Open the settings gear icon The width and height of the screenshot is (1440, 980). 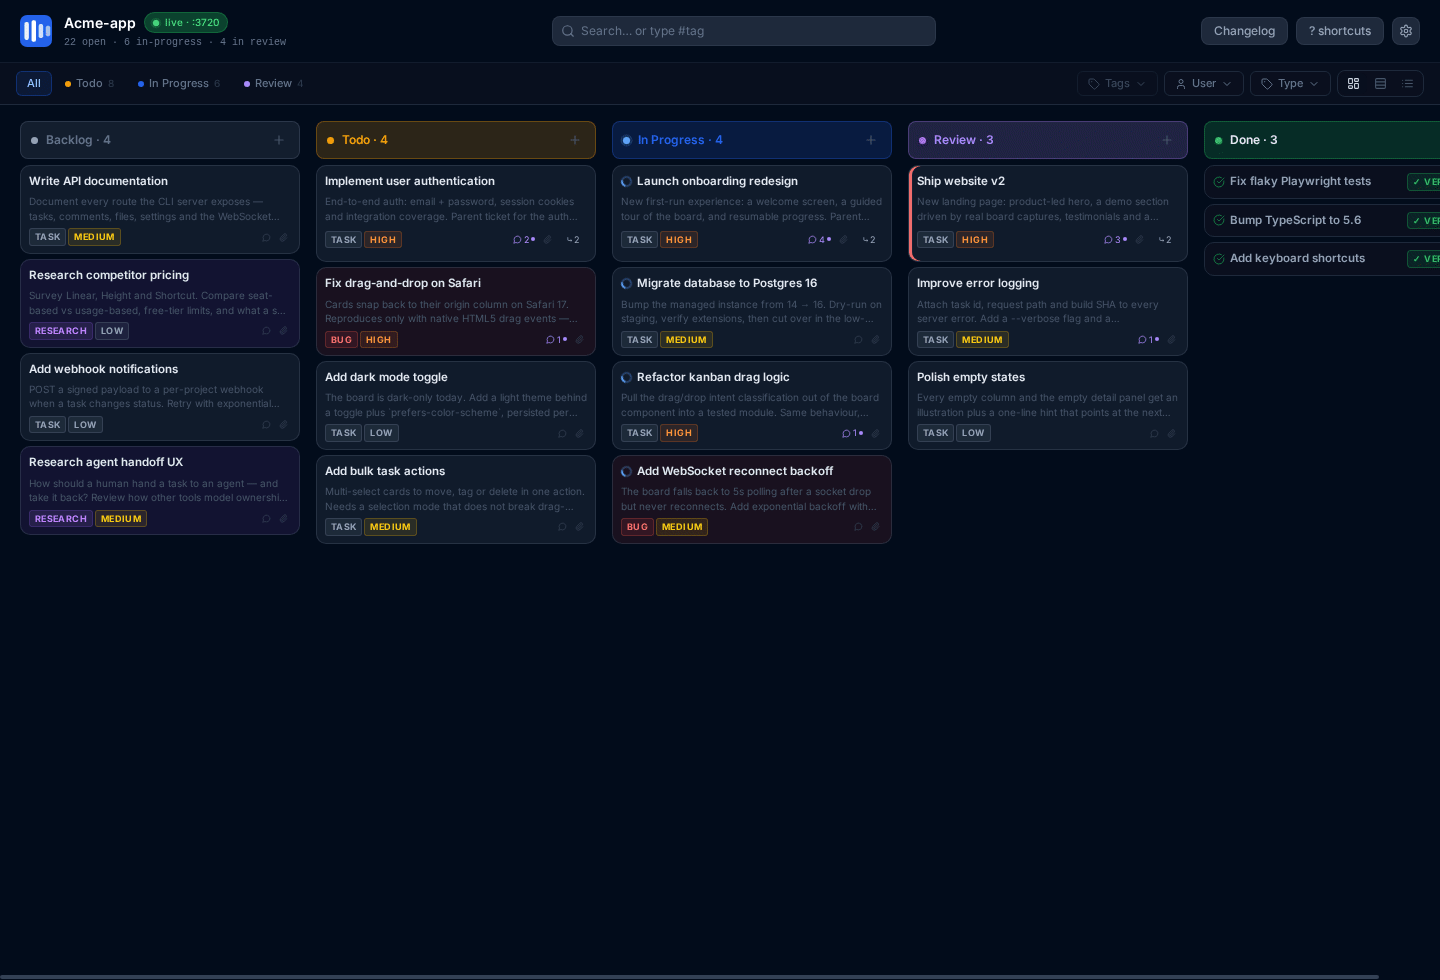pos(1406,31)
